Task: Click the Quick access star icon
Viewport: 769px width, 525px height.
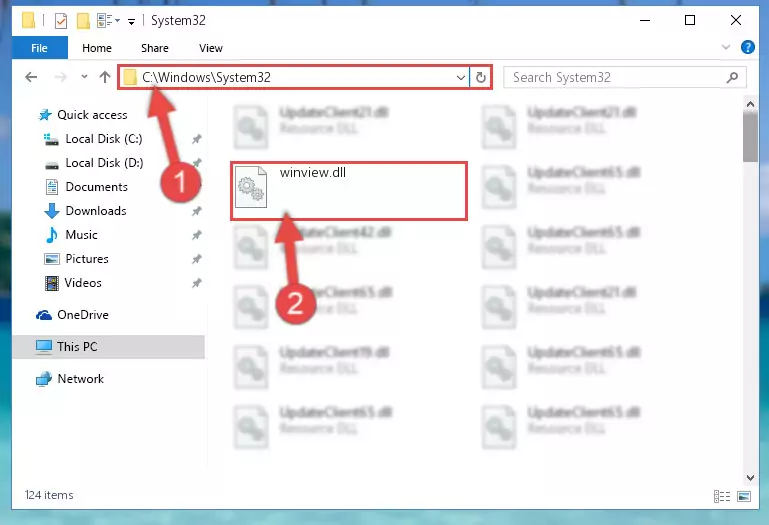Action: (45, 115)
